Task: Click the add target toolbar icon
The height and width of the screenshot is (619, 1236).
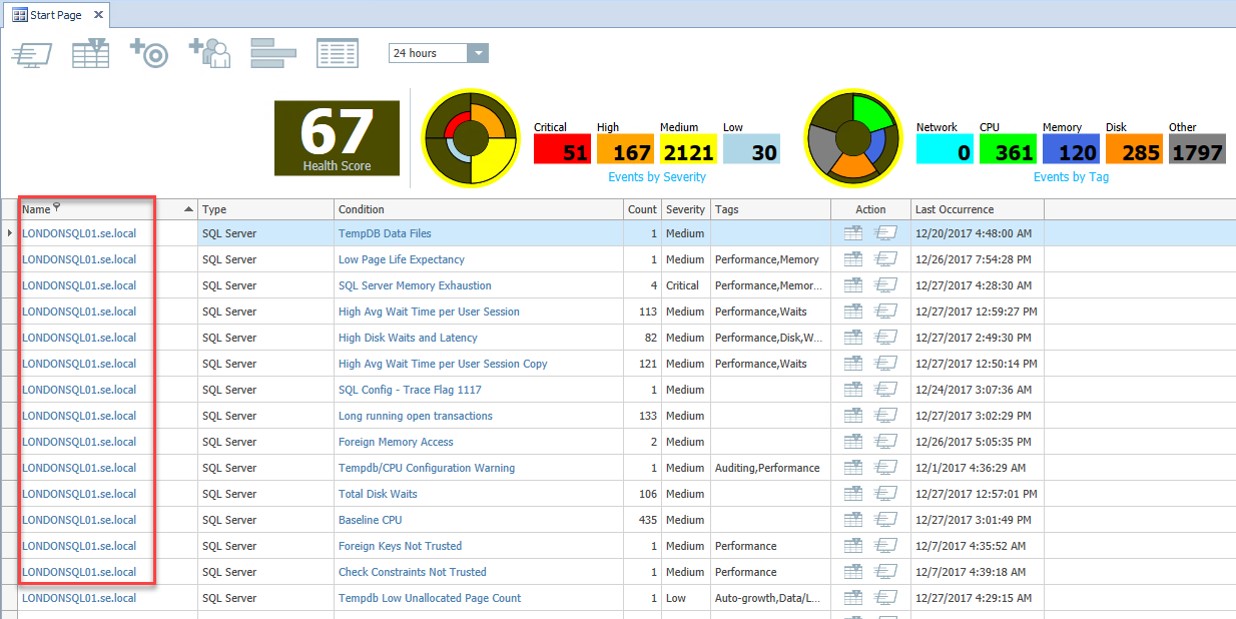Action: [x=149, y=53]
